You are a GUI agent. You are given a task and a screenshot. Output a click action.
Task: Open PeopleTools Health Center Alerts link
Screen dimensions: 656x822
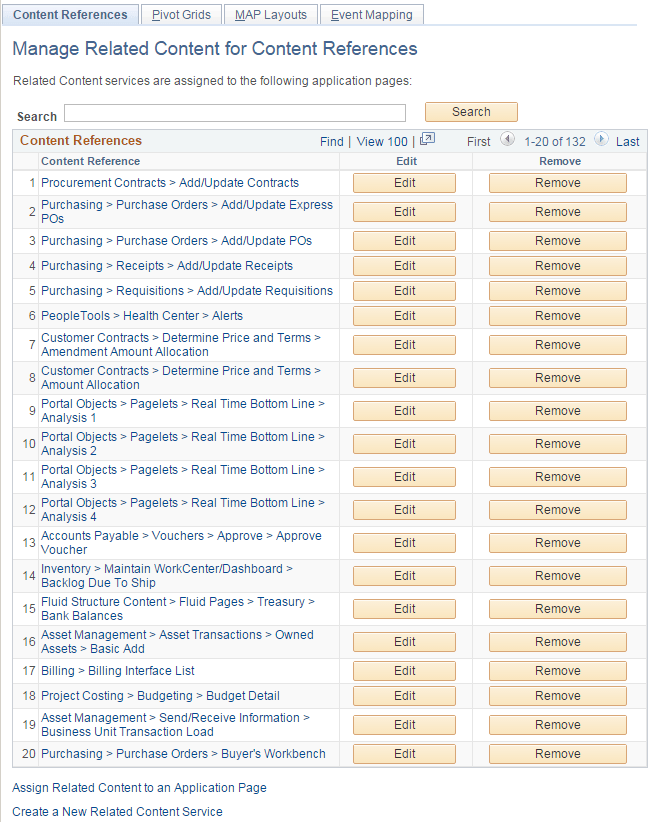point(142,316)
